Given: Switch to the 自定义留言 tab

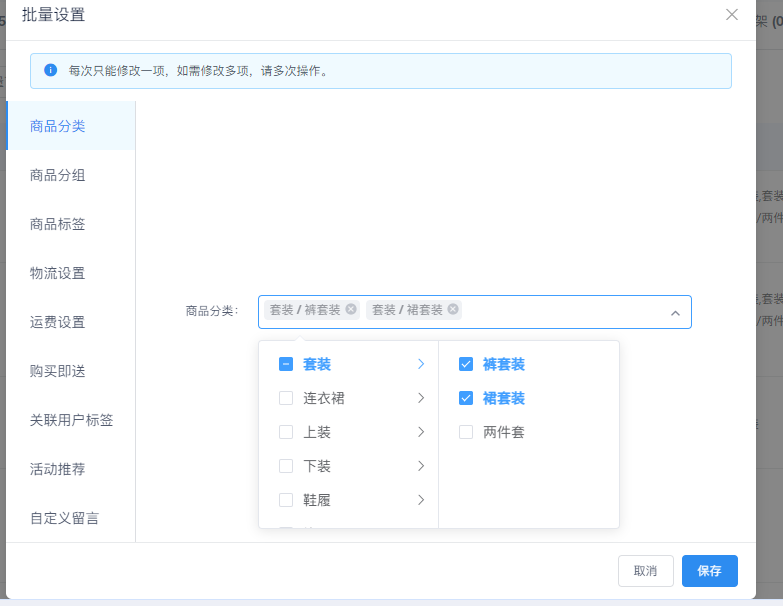Looking at the screenshot, I should coord(70,517).
